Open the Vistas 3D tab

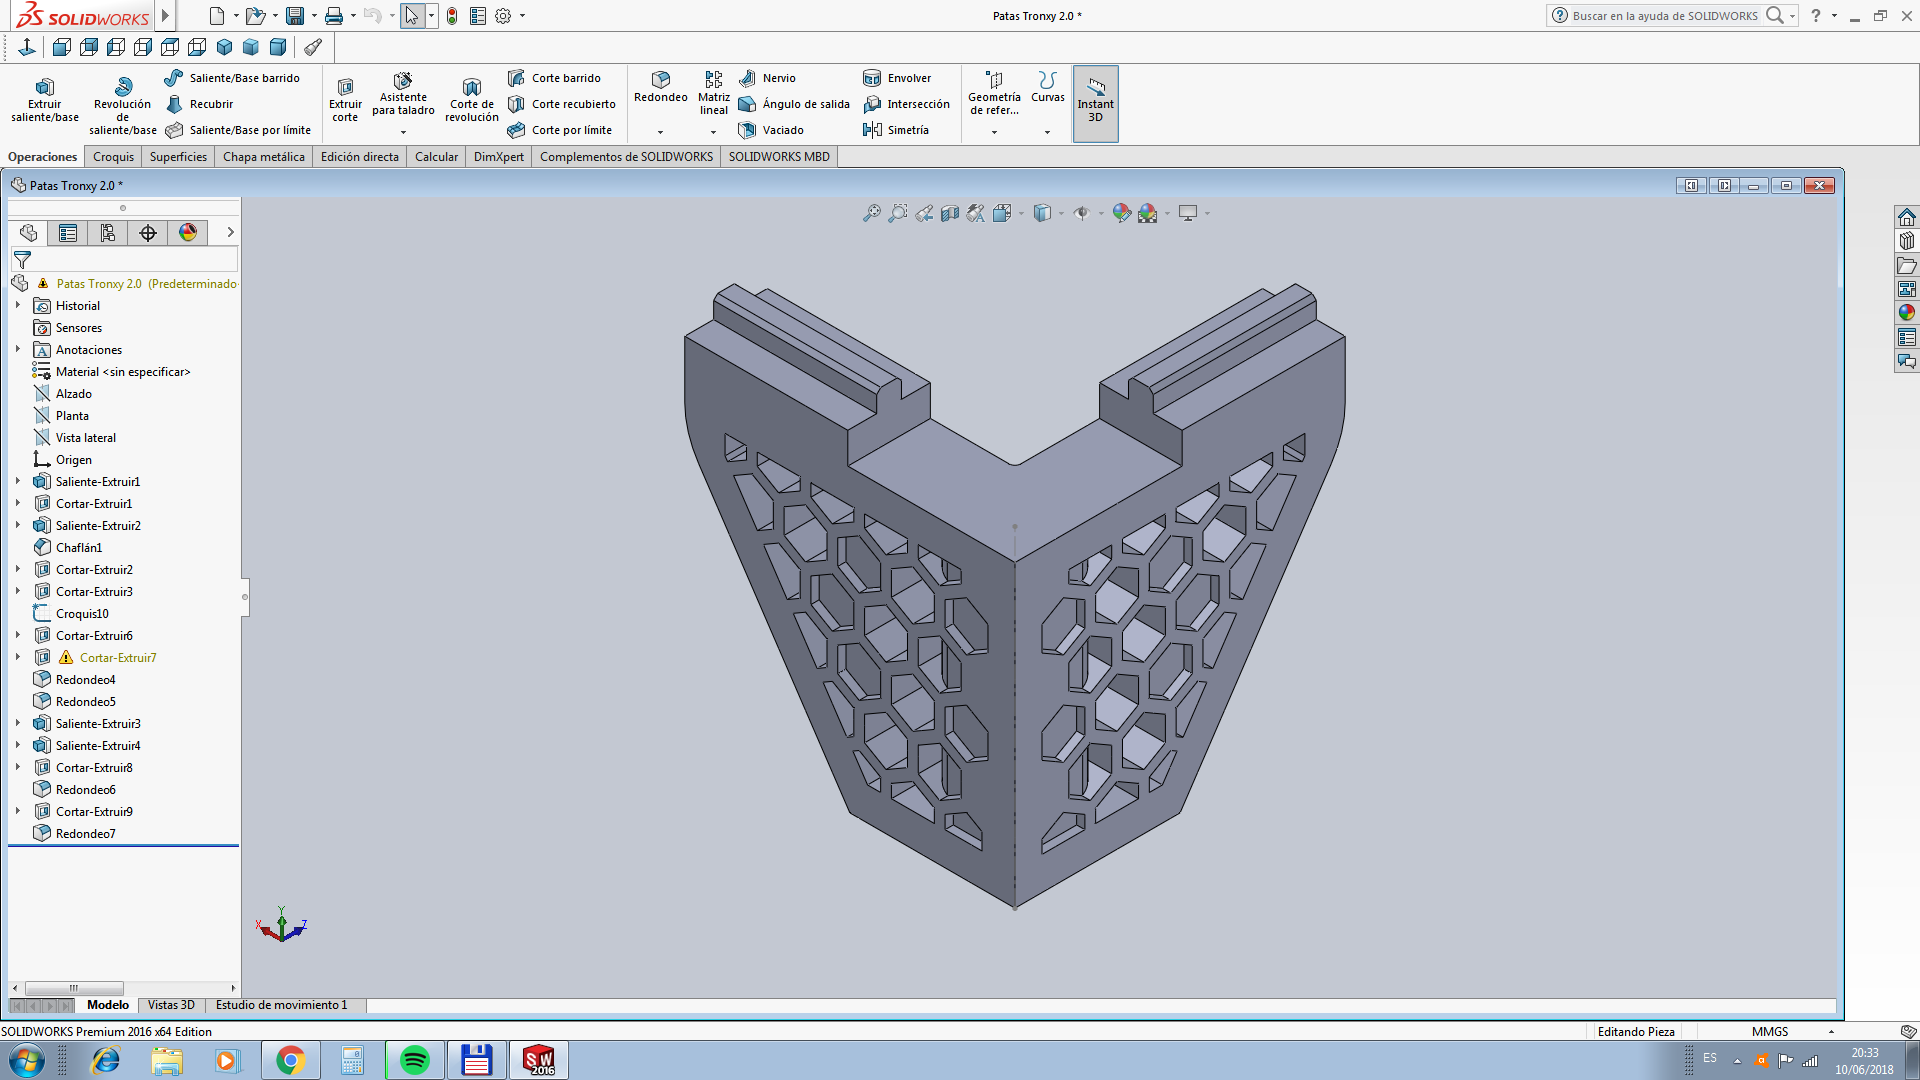coord(171,1005)
